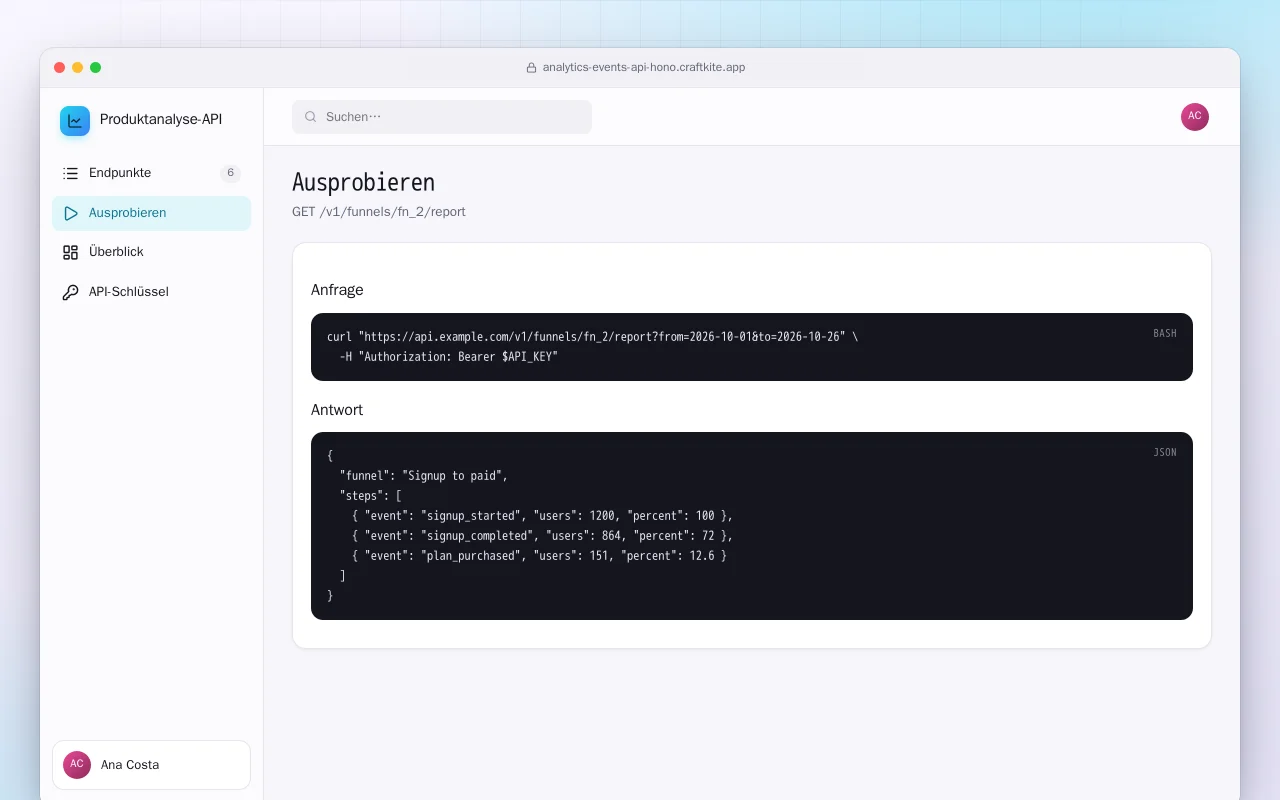Click the curl command URL line
Image resolution: width=1280 pixels, height=800 pixels.
pyautogui.click(x=592, y=337)
